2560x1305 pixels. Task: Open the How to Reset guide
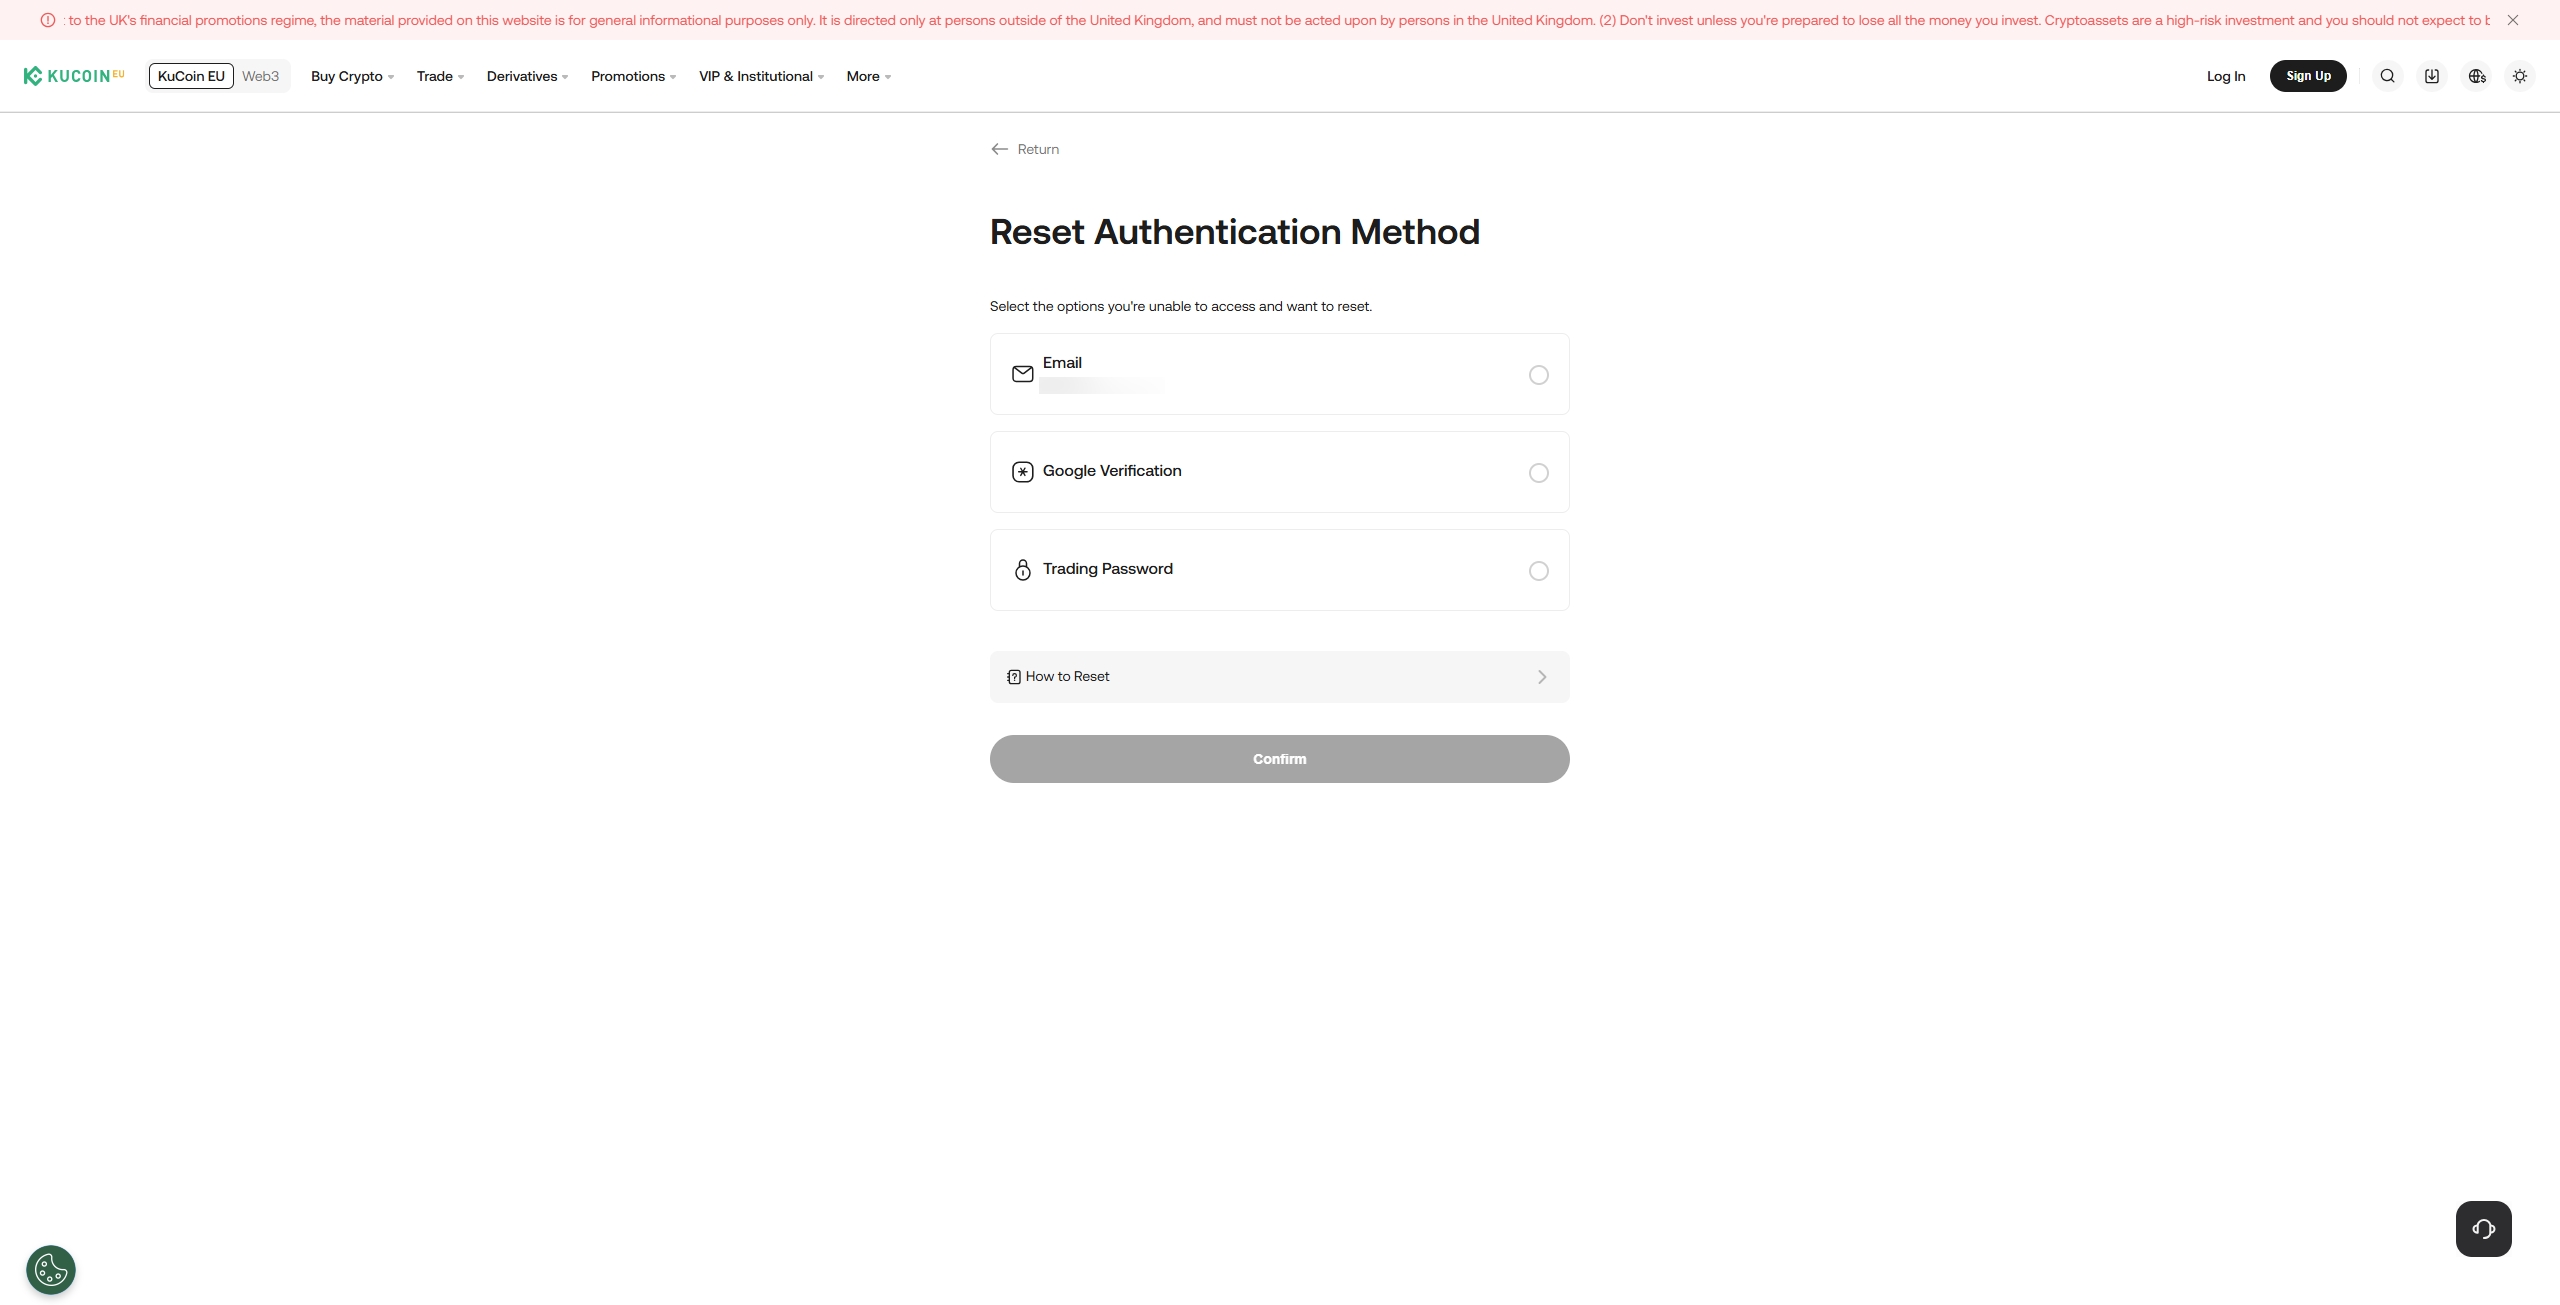1279,677
